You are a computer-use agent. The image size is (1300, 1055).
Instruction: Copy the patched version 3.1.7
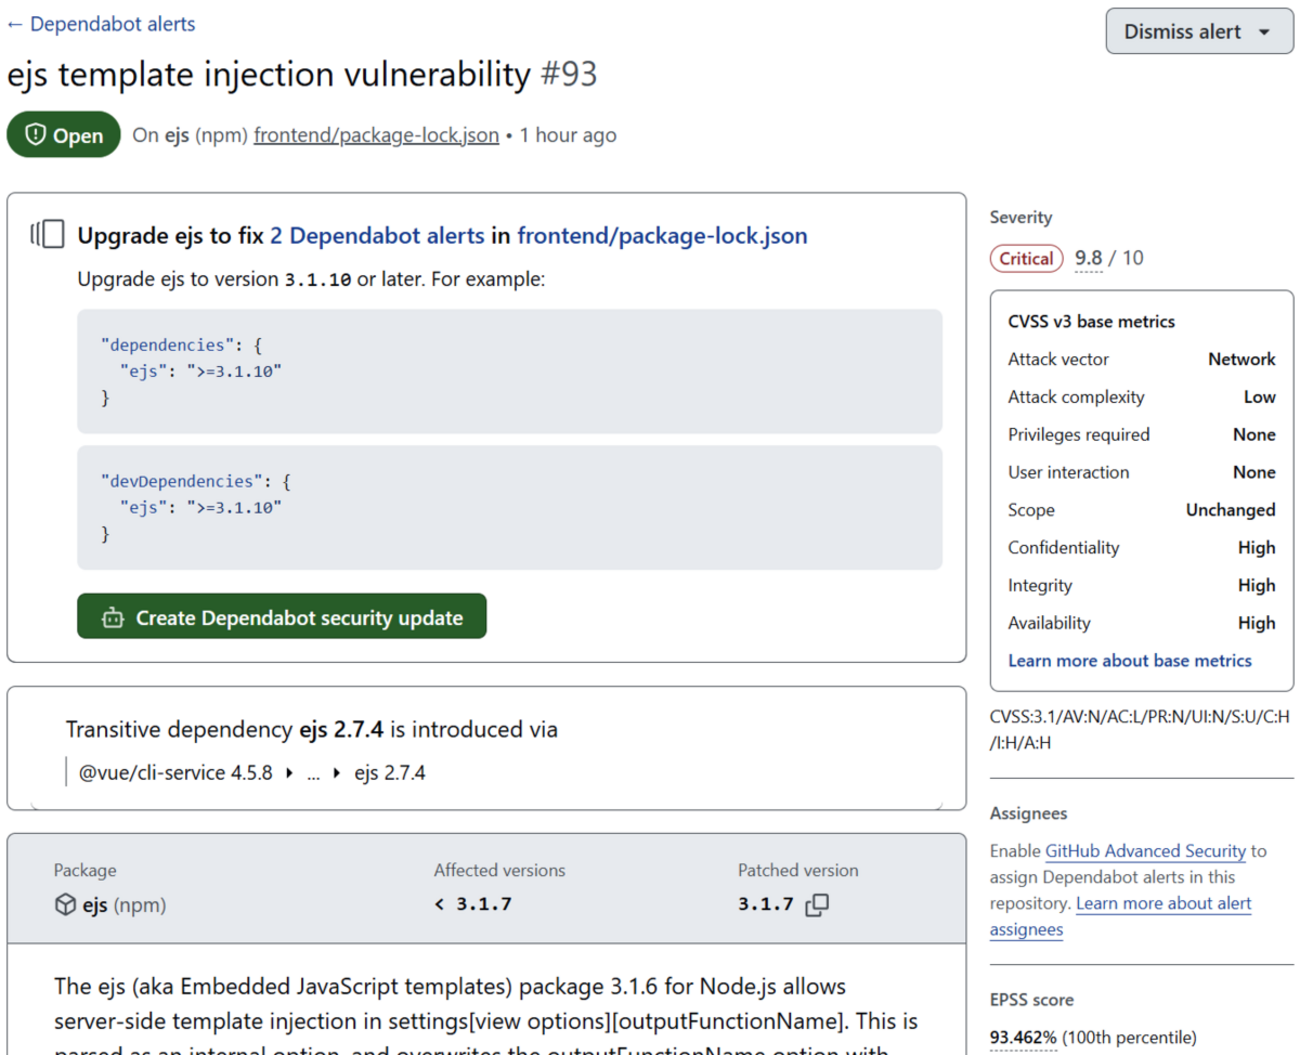pyautogui.click(x=817, y=904)
